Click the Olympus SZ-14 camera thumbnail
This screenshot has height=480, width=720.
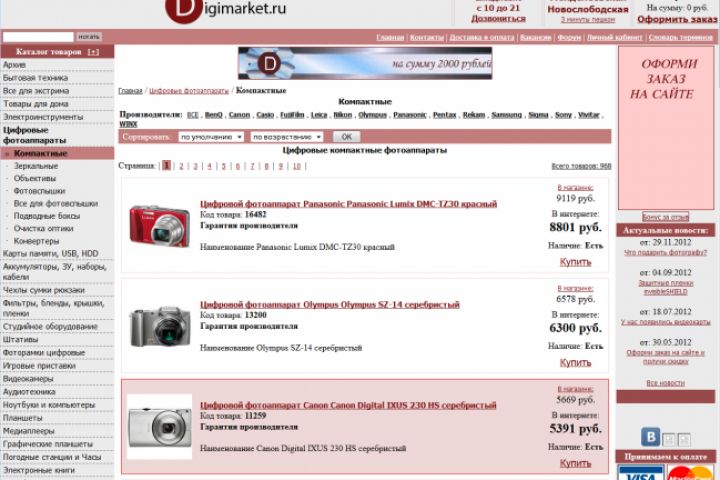pyautogui.click(x=160, y=327)
